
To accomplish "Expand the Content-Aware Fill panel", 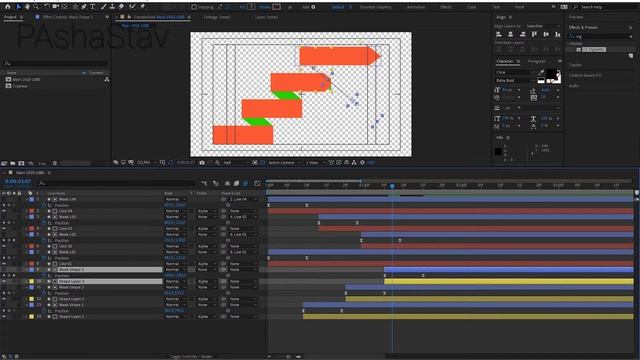I will tap(585, 76).
